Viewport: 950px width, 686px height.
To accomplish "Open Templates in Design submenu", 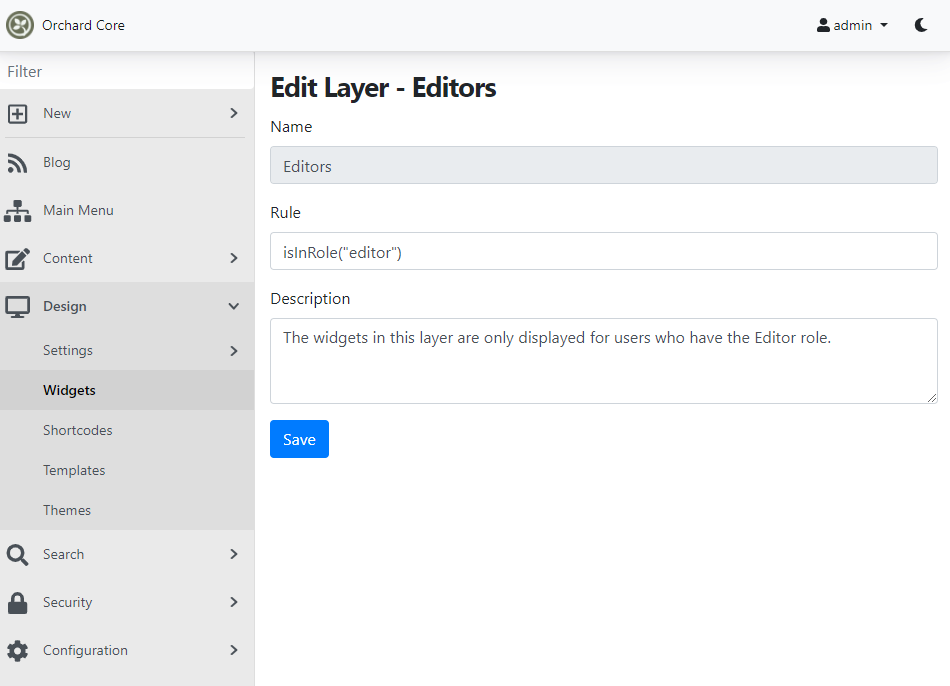I will point(127,470).
